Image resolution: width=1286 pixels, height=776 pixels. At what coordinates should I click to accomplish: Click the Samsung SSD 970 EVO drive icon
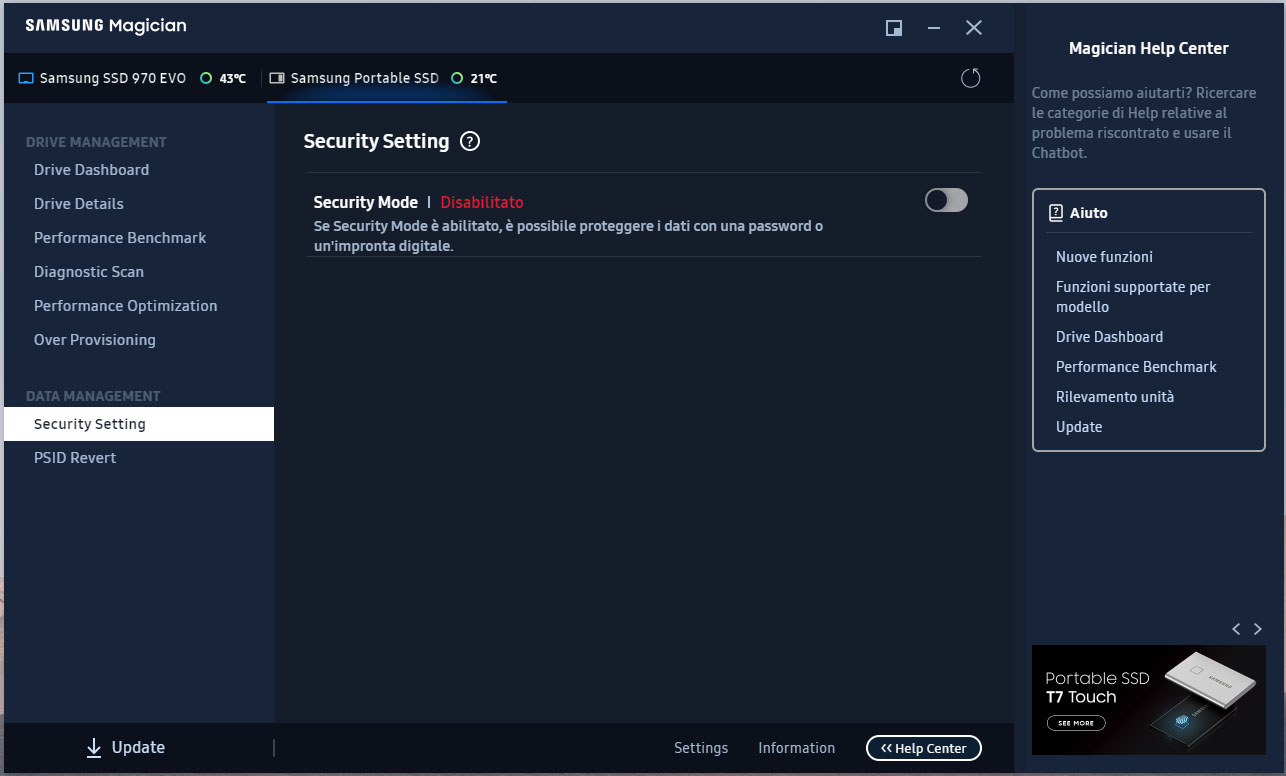(26, 78)
